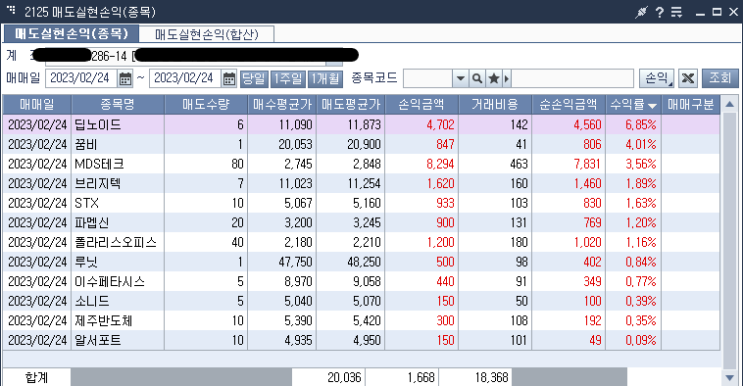Select the 딥노이드 row

[x=361, y=125]
